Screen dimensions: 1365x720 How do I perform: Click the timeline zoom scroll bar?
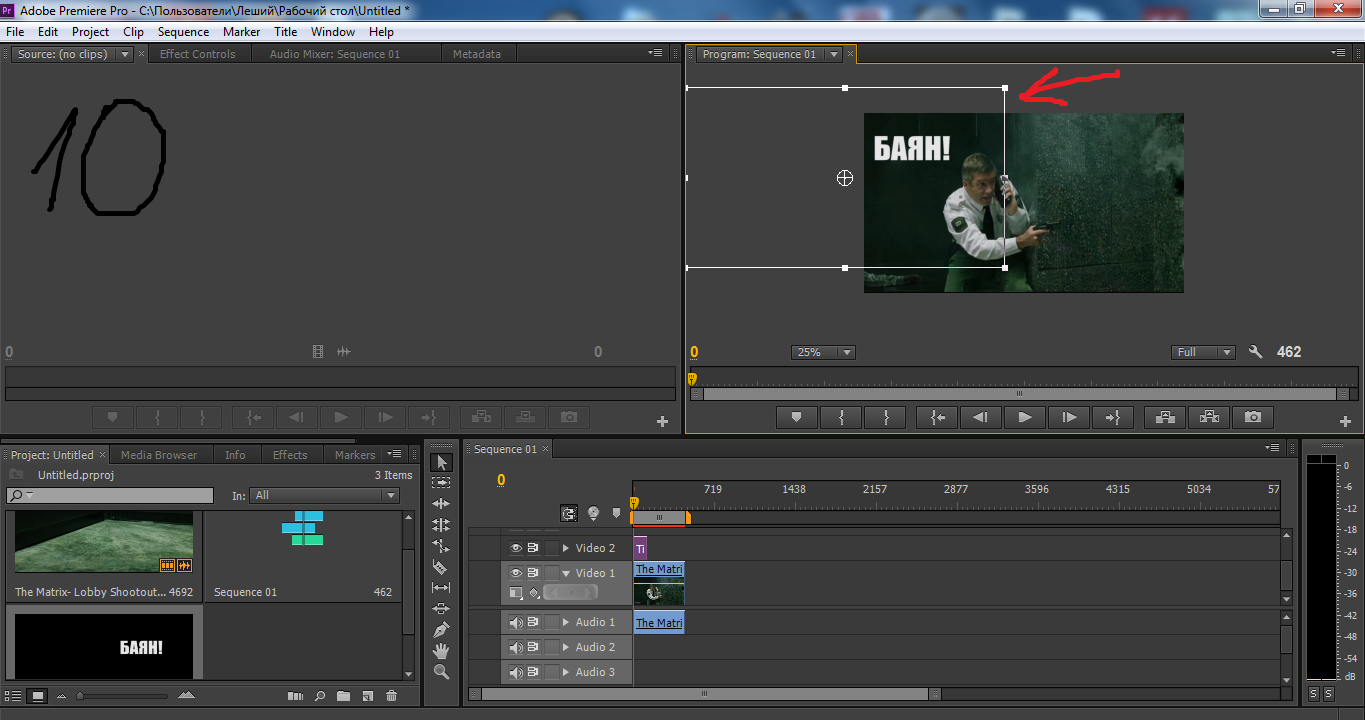(704, 693)
